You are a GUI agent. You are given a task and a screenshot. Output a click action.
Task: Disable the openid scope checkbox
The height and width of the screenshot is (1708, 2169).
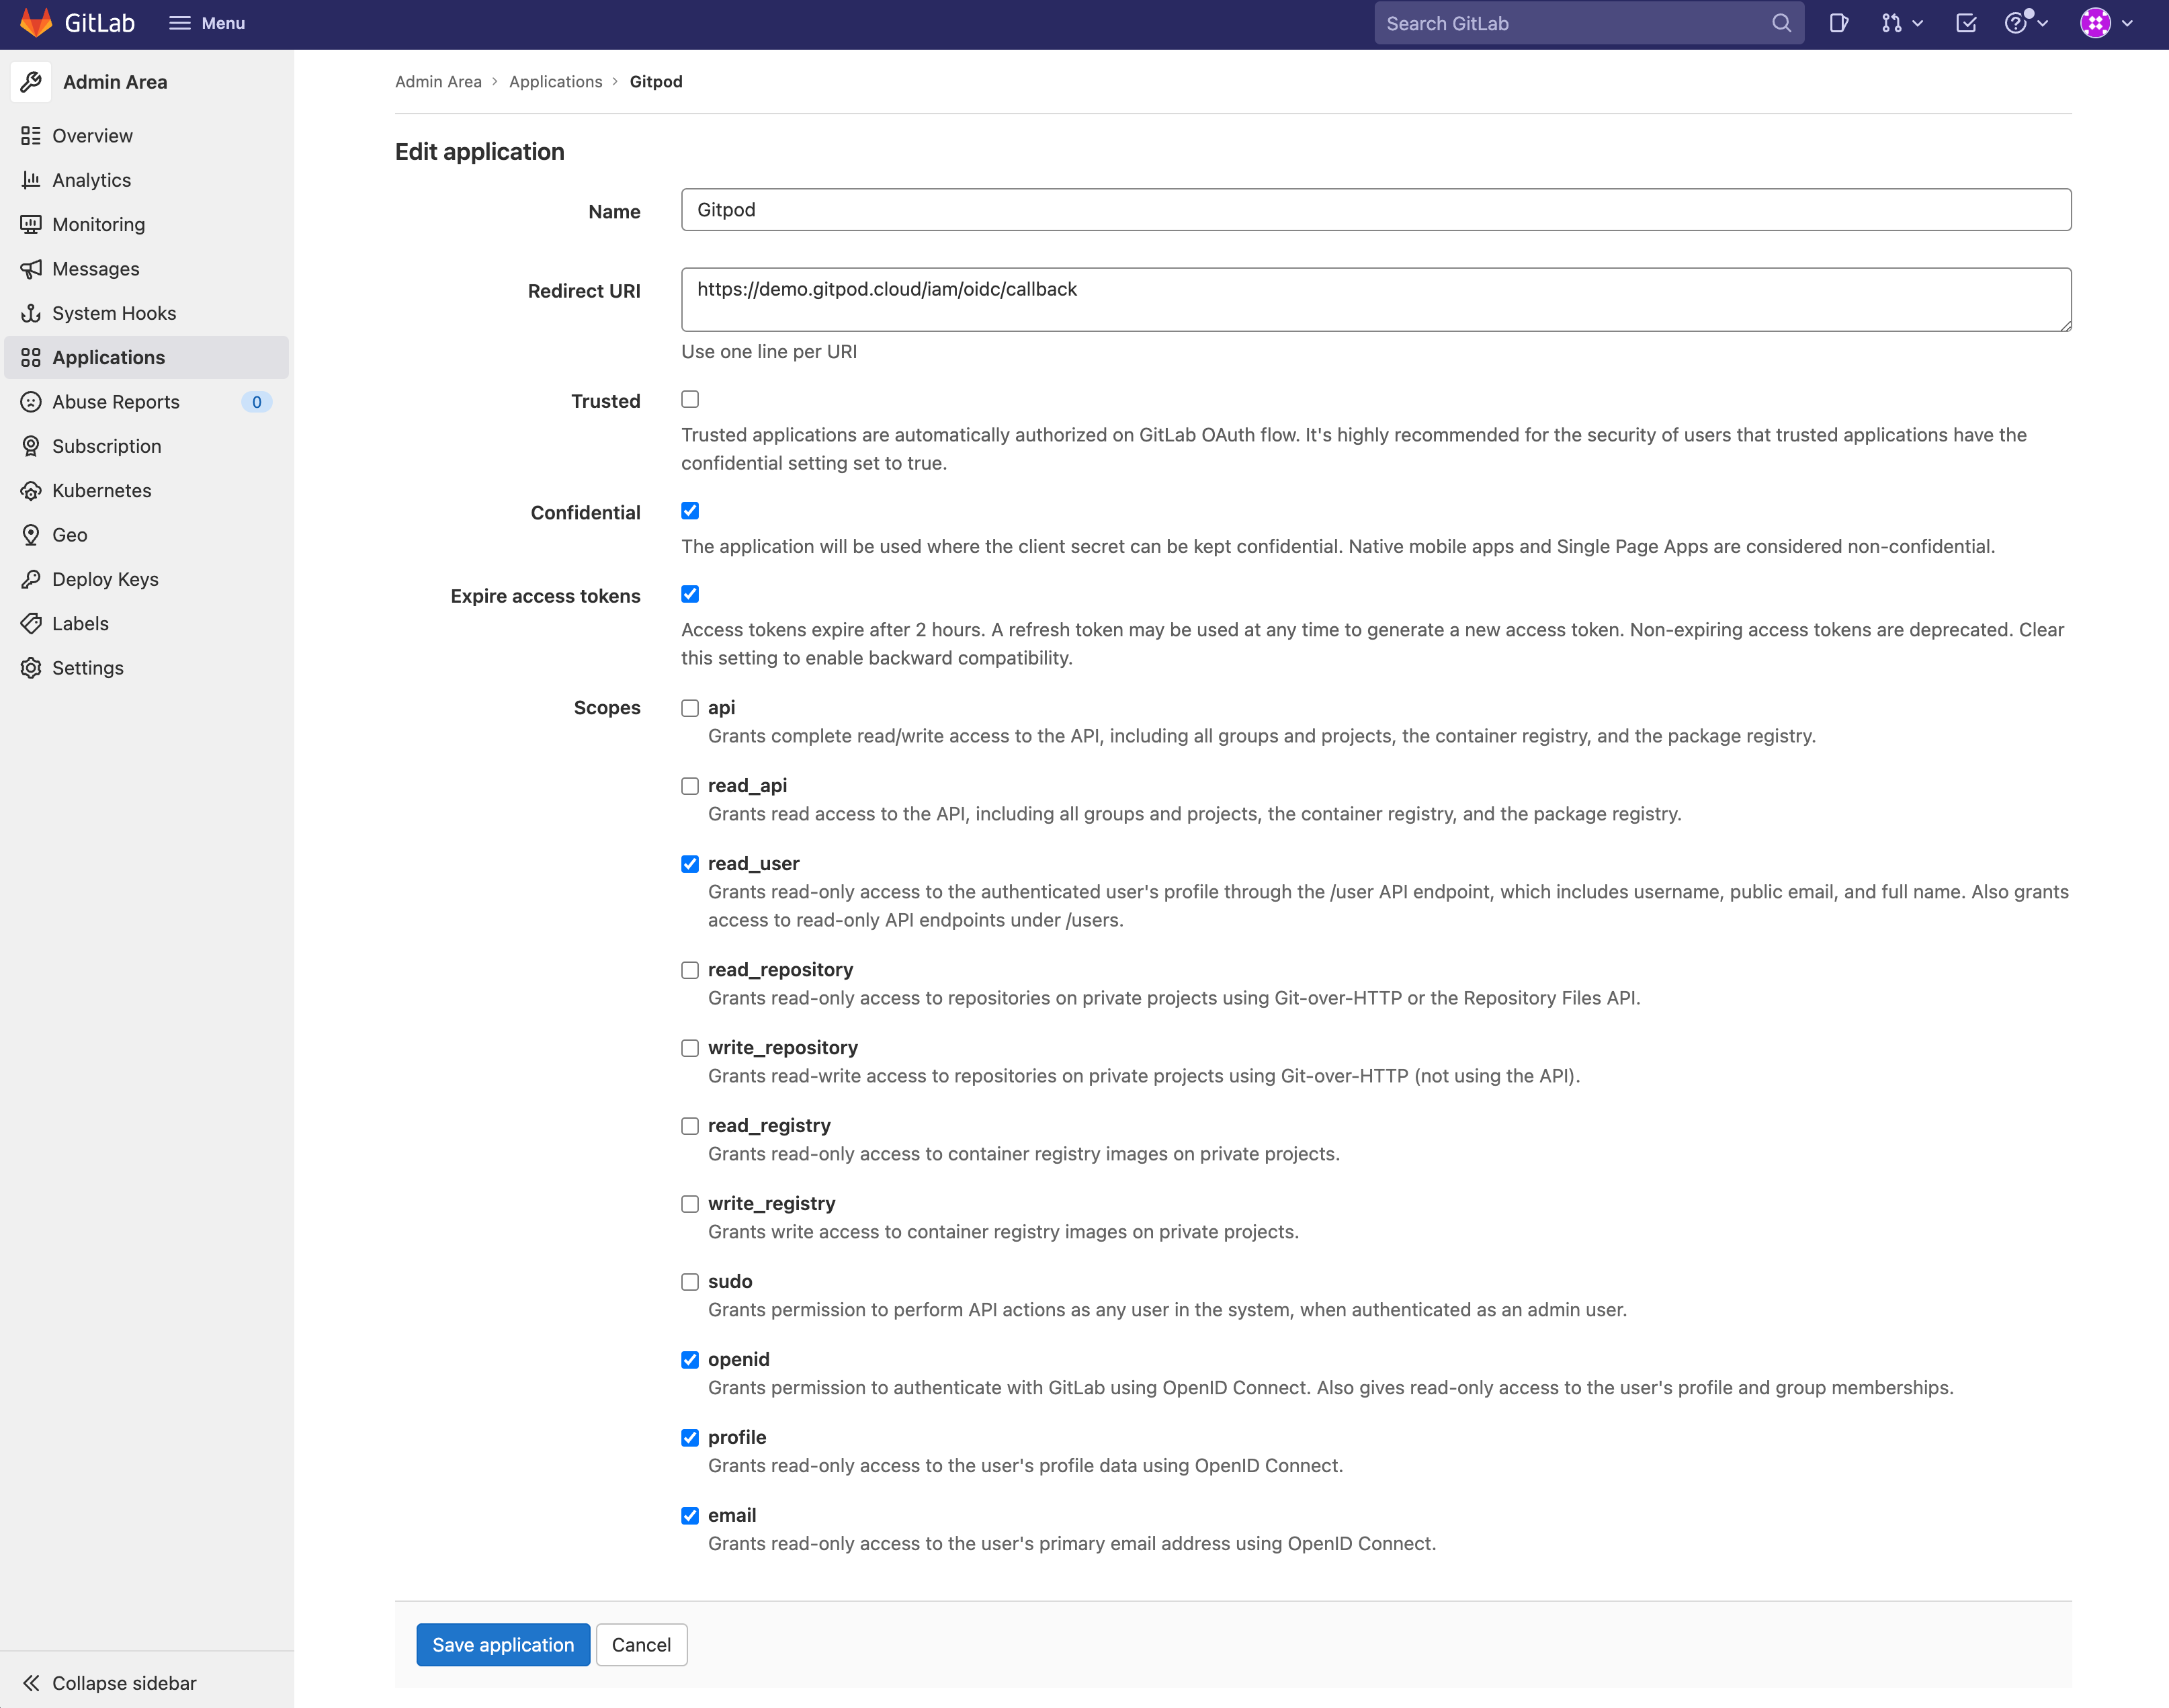tap(690, 1360)
